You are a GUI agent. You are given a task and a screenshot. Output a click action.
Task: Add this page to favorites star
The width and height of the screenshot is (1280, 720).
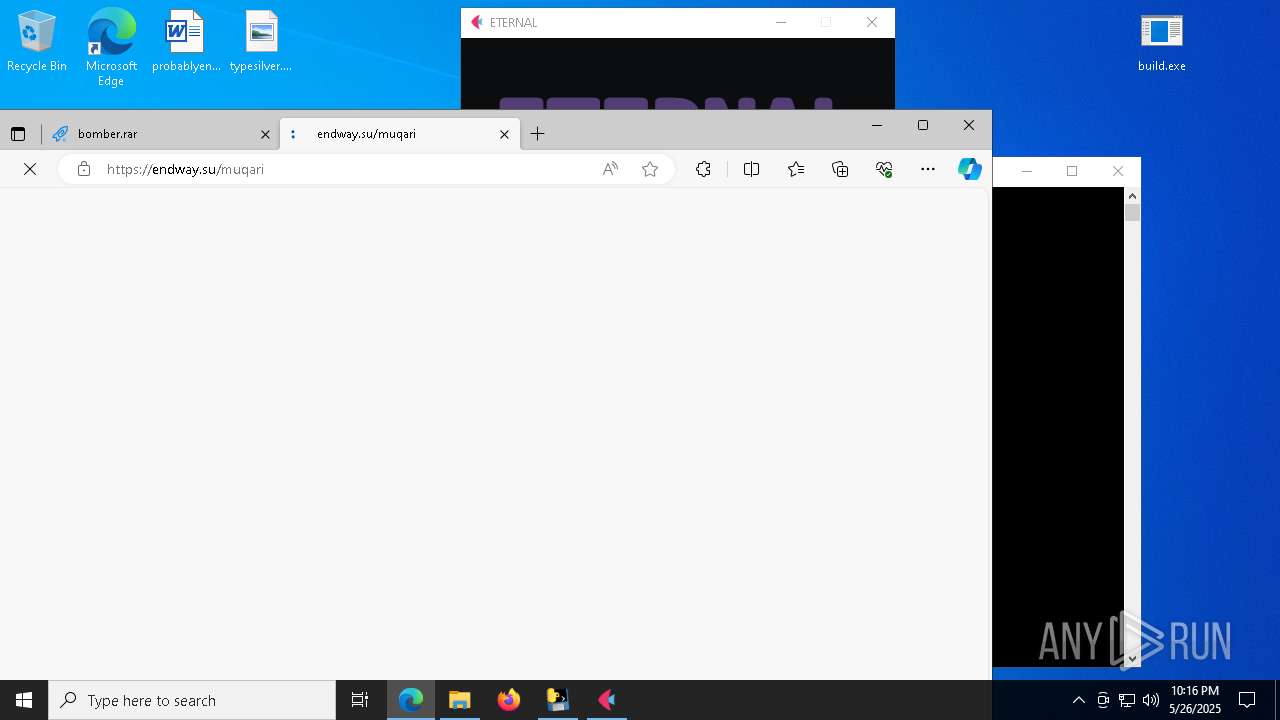point(650,169)
